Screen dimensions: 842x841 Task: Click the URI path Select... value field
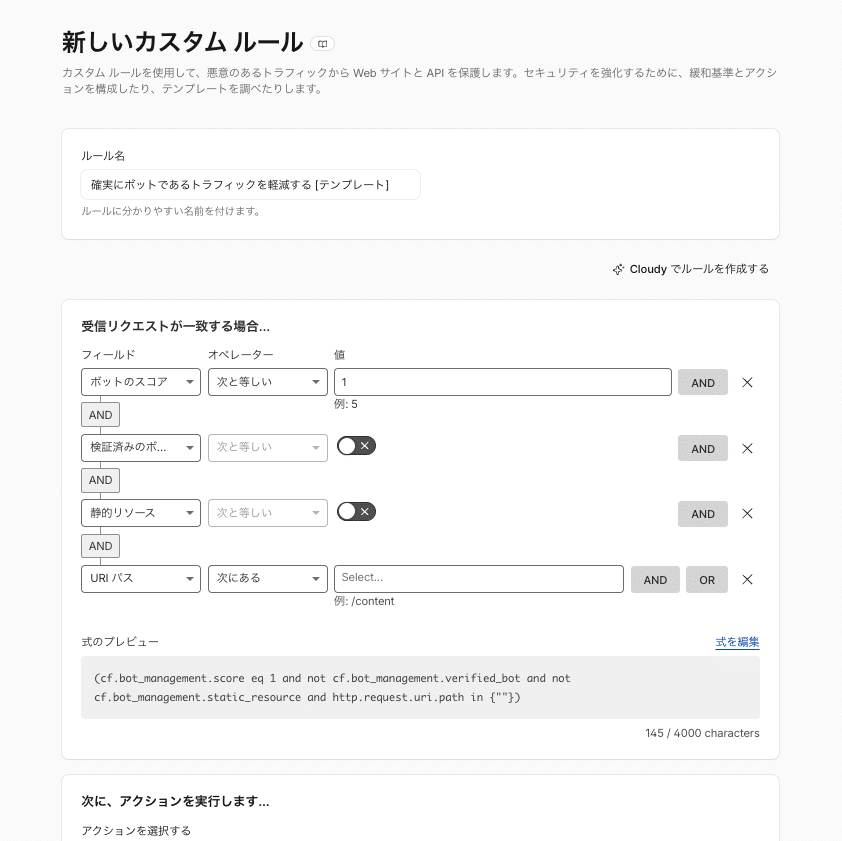(x=478, y=578)
